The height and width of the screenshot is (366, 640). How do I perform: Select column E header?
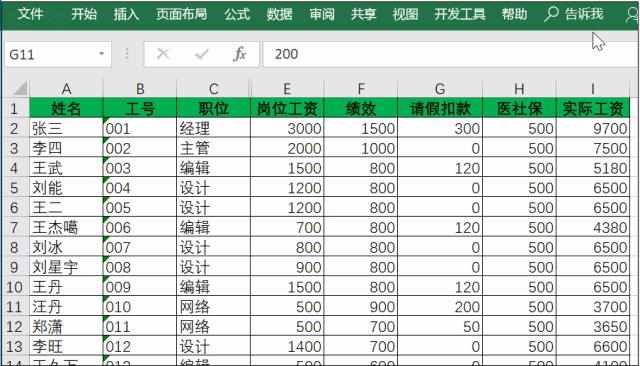click(x=287, y=89)
